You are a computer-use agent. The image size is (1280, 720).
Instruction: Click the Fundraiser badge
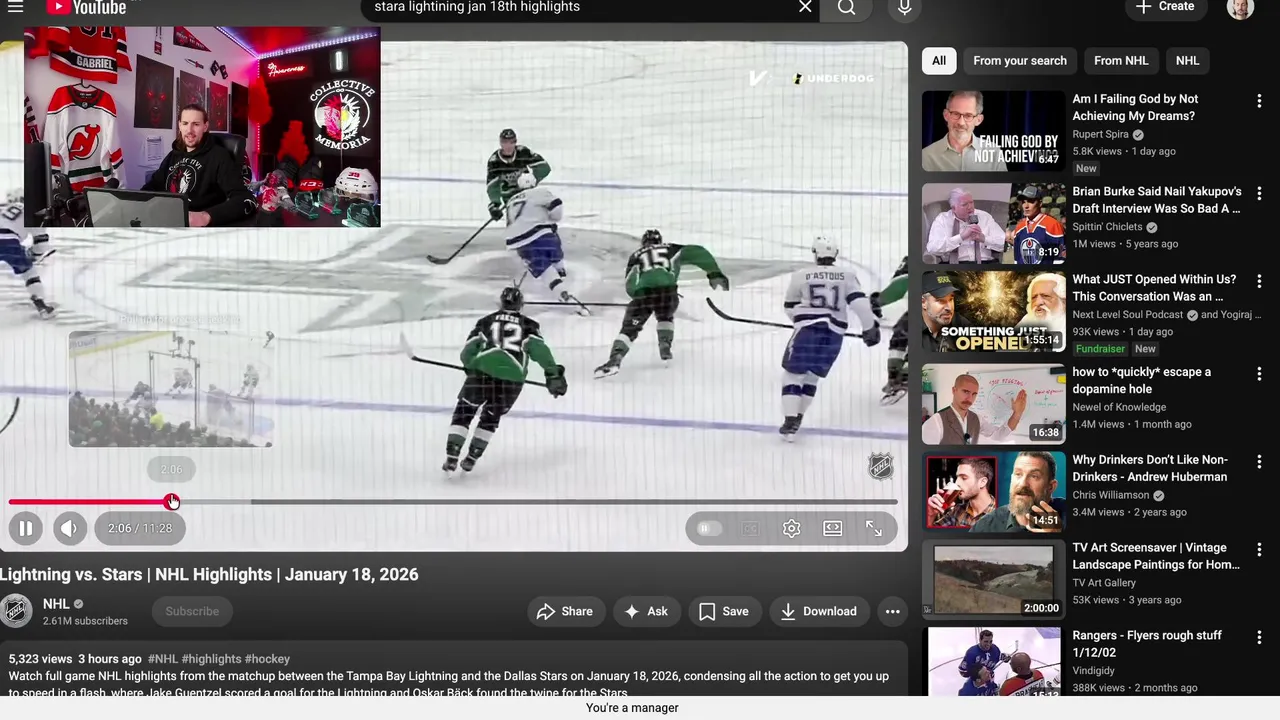pos(1100,349)
